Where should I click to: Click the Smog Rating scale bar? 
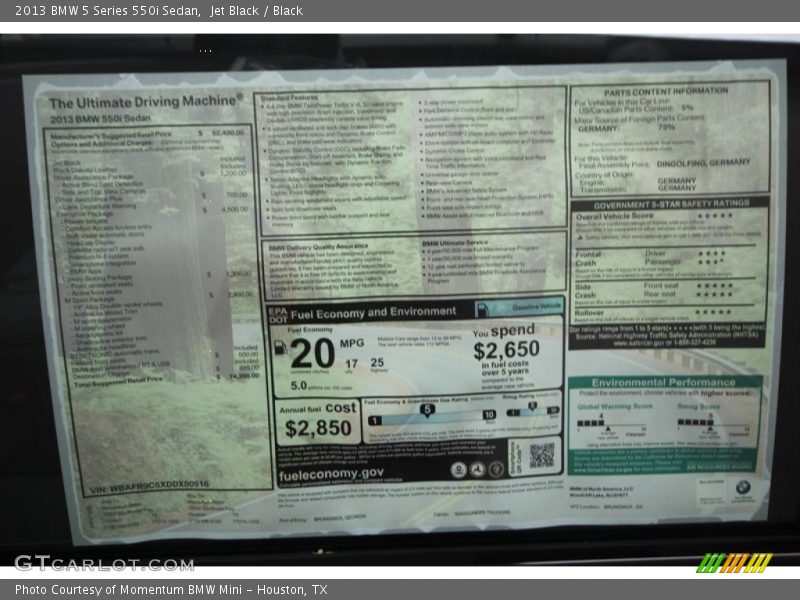pos(533,411)
